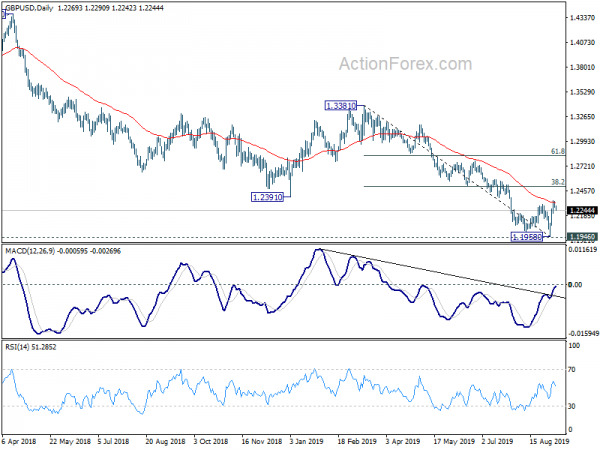Click the 18 Feb 2019 date label
Viewport: 600px width, 450px height.
click(357, 441)
